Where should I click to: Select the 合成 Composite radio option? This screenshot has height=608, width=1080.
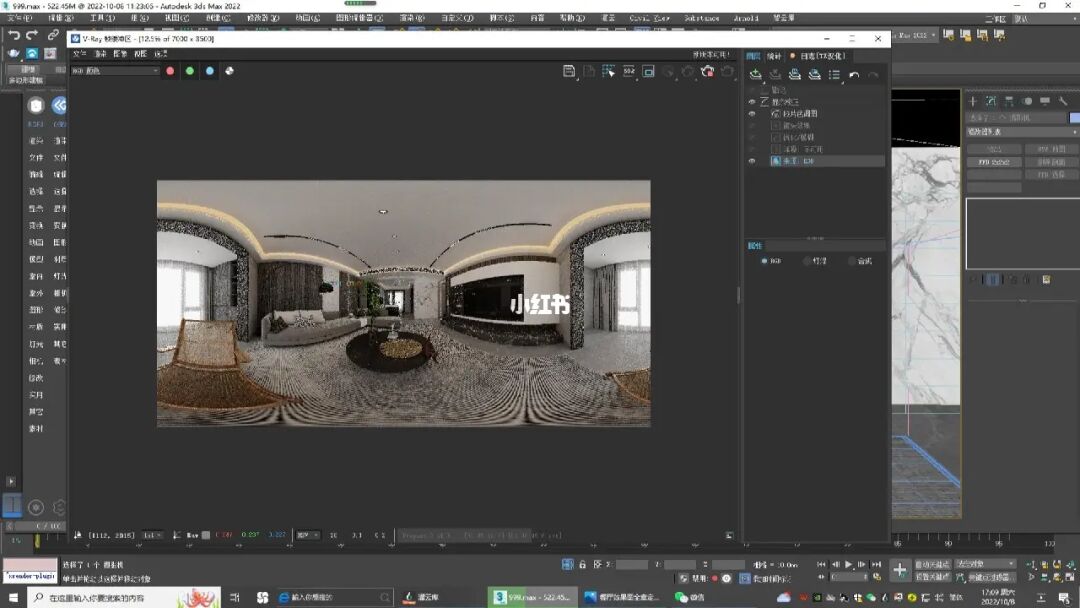(852, 261)
